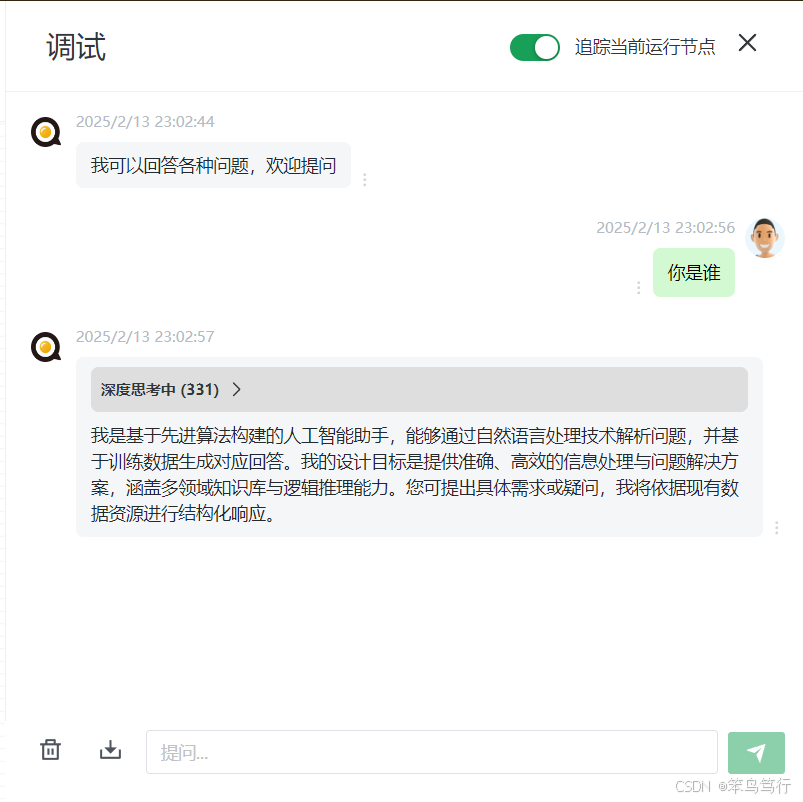Click the 你是谁 user message bubble
This screenshot has height=802, width=803.
[693, 272]
